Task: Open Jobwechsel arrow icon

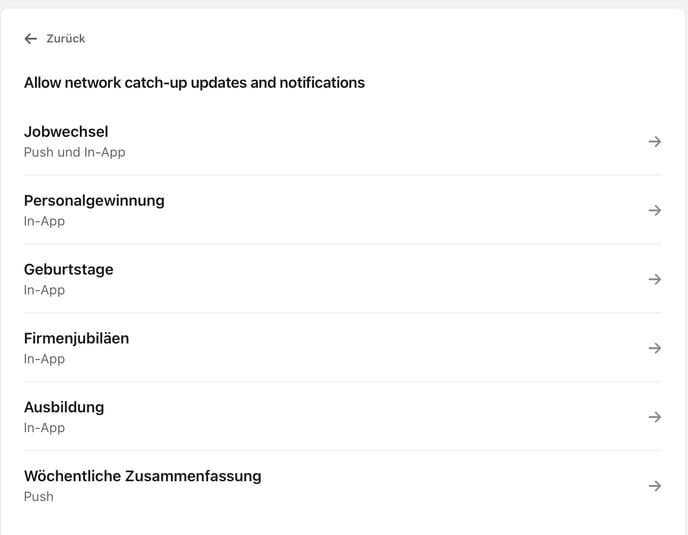Action: click(x=655, y=142)
